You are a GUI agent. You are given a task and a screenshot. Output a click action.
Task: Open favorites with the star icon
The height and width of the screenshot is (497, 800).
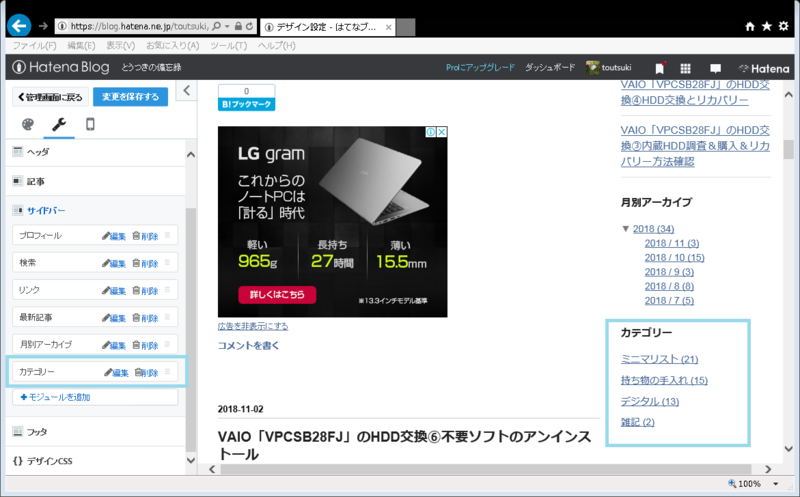tap(767, 26)
